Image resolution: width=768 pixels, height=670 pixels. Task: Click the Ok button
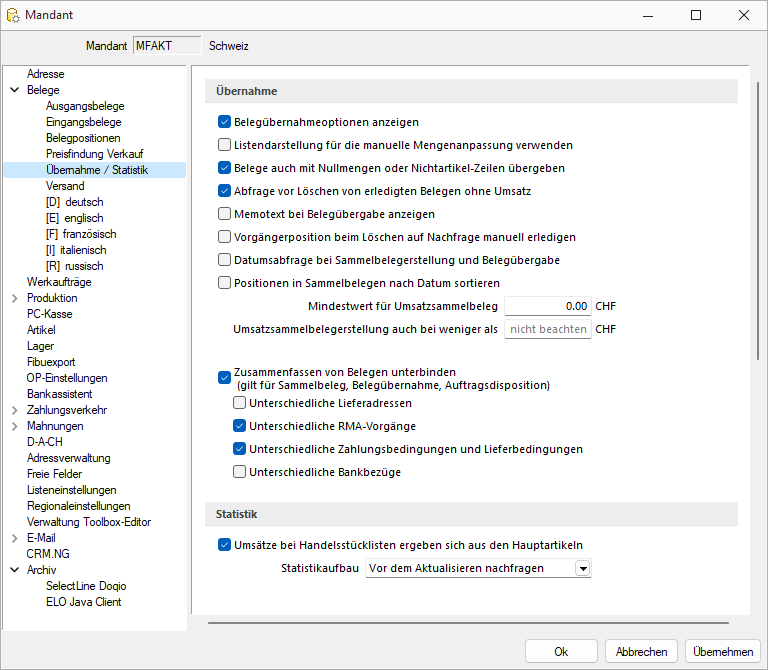tap(561, 652)
